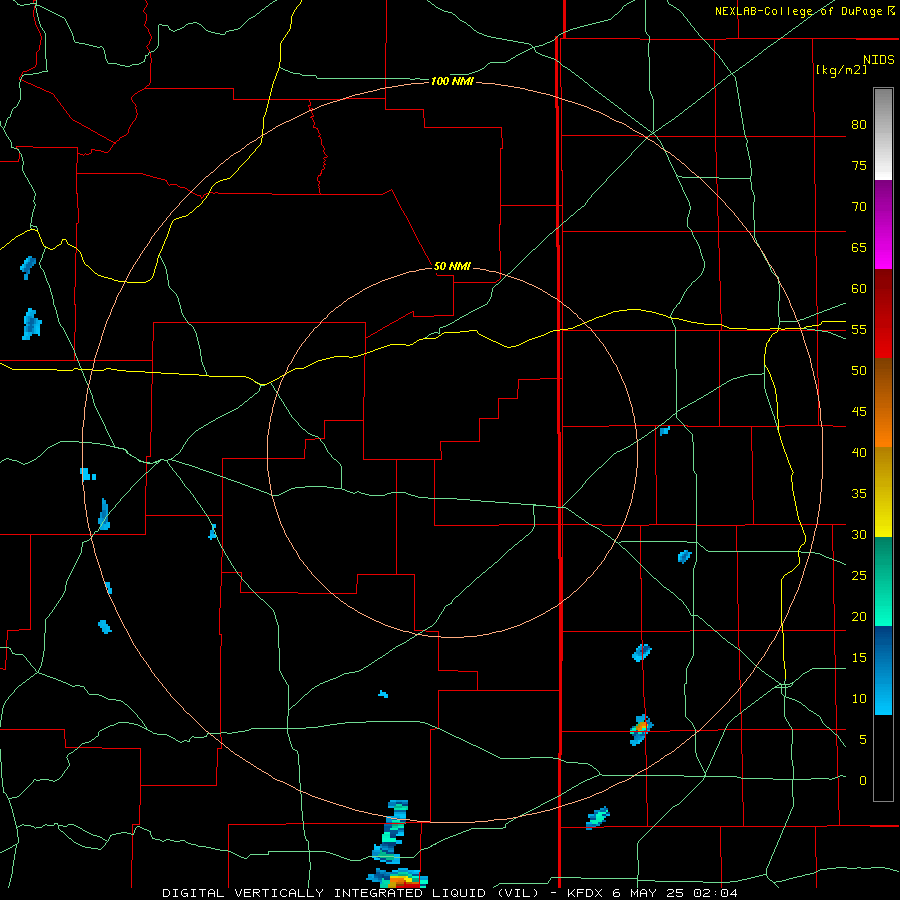Select the teal-green segment of color scale
Image resolution: width=900 pixels, height=900 pixels.
point(883,581)
